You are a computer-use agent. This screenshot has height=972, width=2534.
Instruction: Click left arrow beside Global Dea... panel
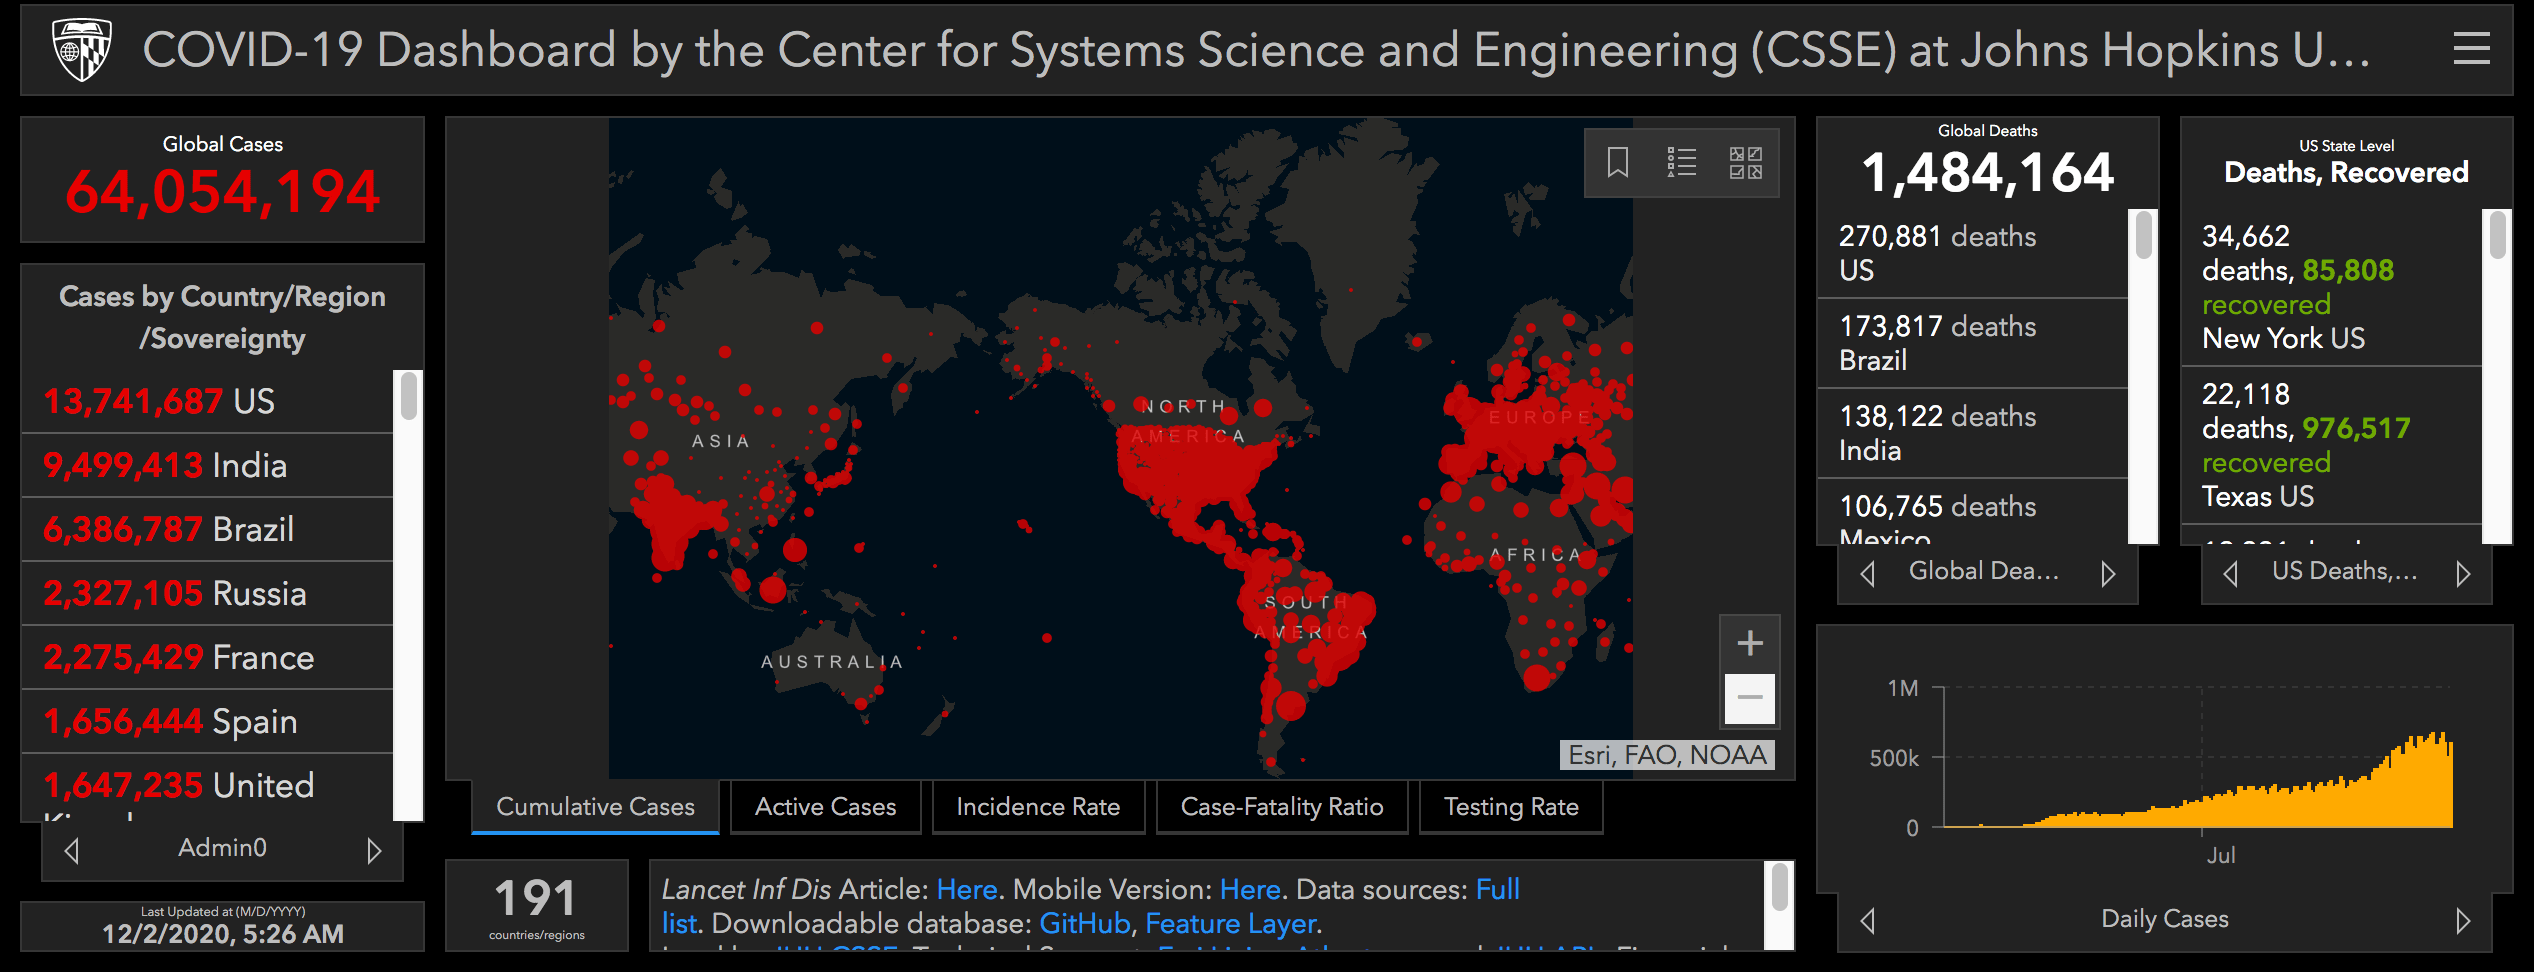1867,574
